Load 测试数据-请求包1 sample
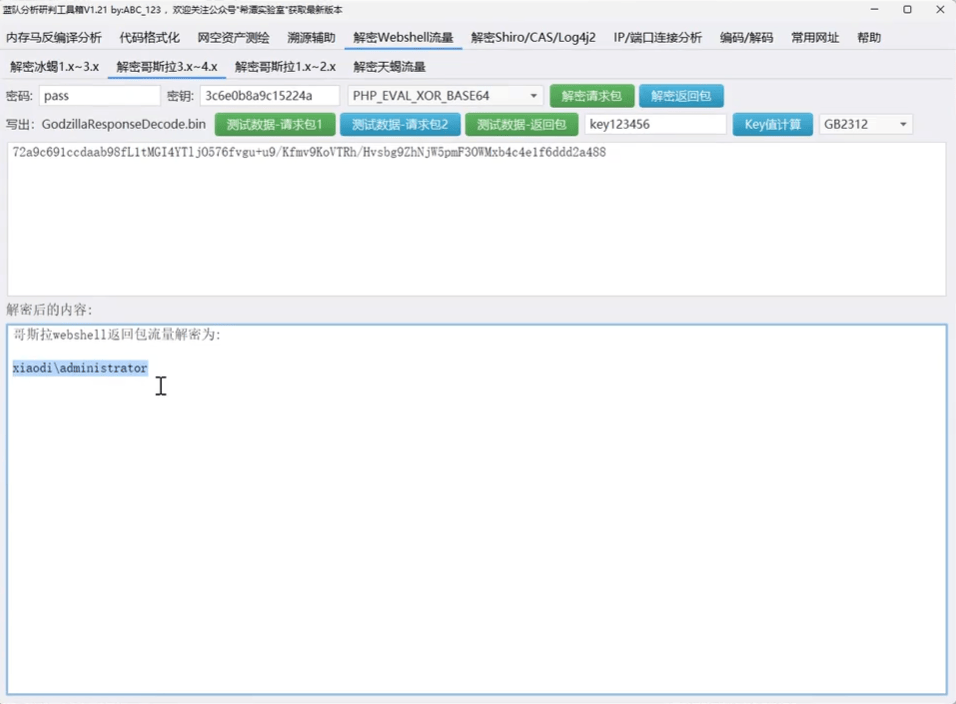Image resolution: width=956 pixels, height=704 pixels. (x=275, y=124)
